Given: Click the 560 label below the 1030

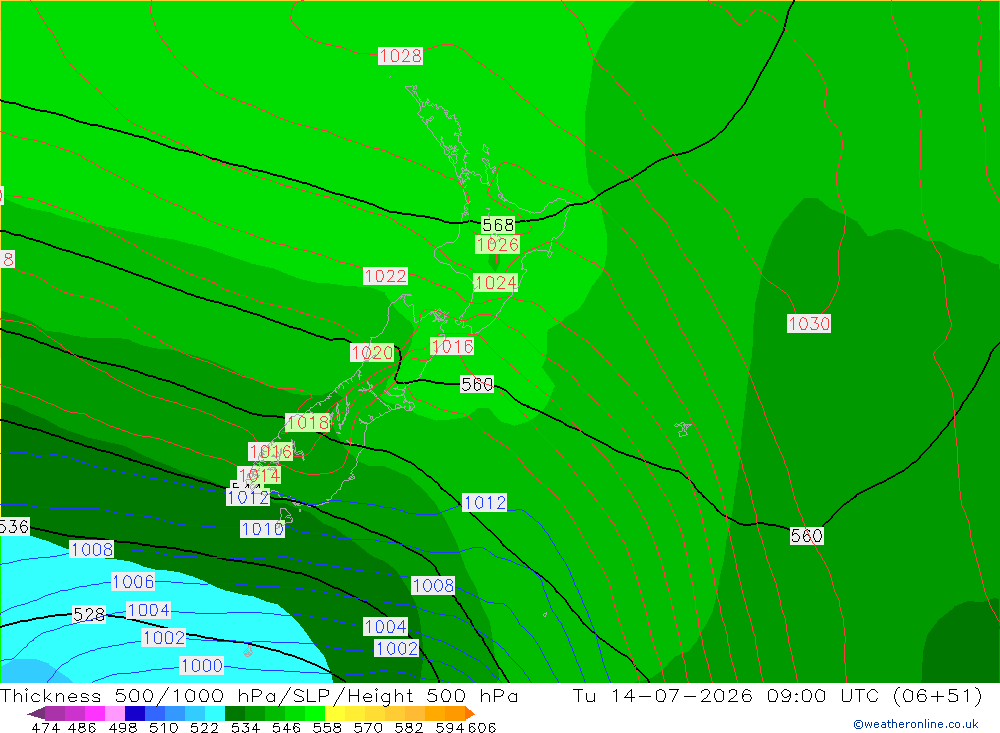Looking at the screenshot, I should click(806, 536).
